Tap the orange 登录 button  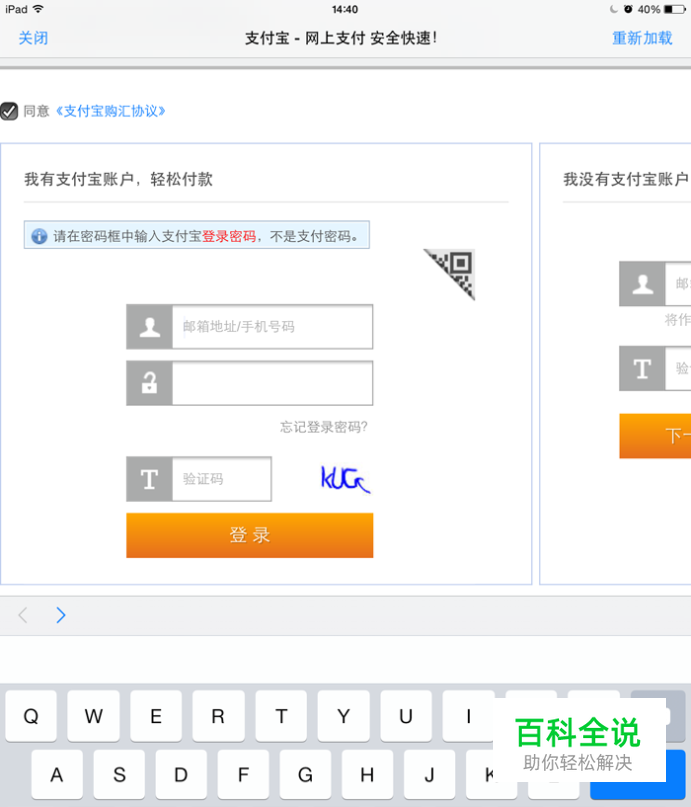pos(250,535)
